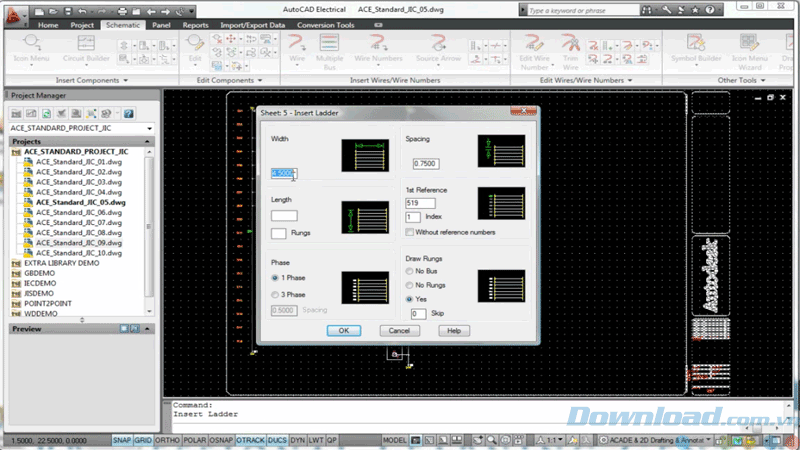Open the Conversion Tools tab
Image resolution: width=800 pixels, height=450 pixels.
pyautogui.click(x=326, y=24)
